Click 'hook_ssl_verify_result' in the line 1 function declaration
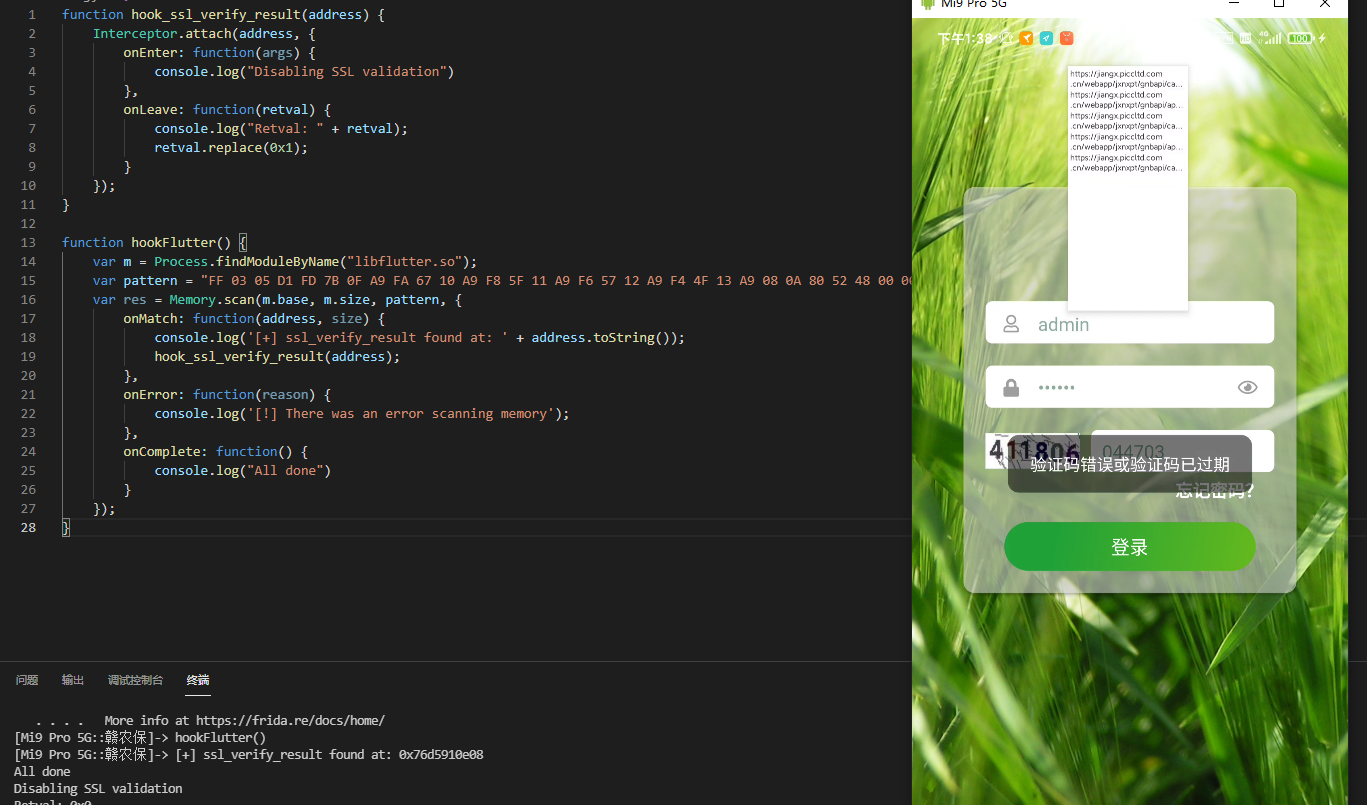 tap(215, 14)
